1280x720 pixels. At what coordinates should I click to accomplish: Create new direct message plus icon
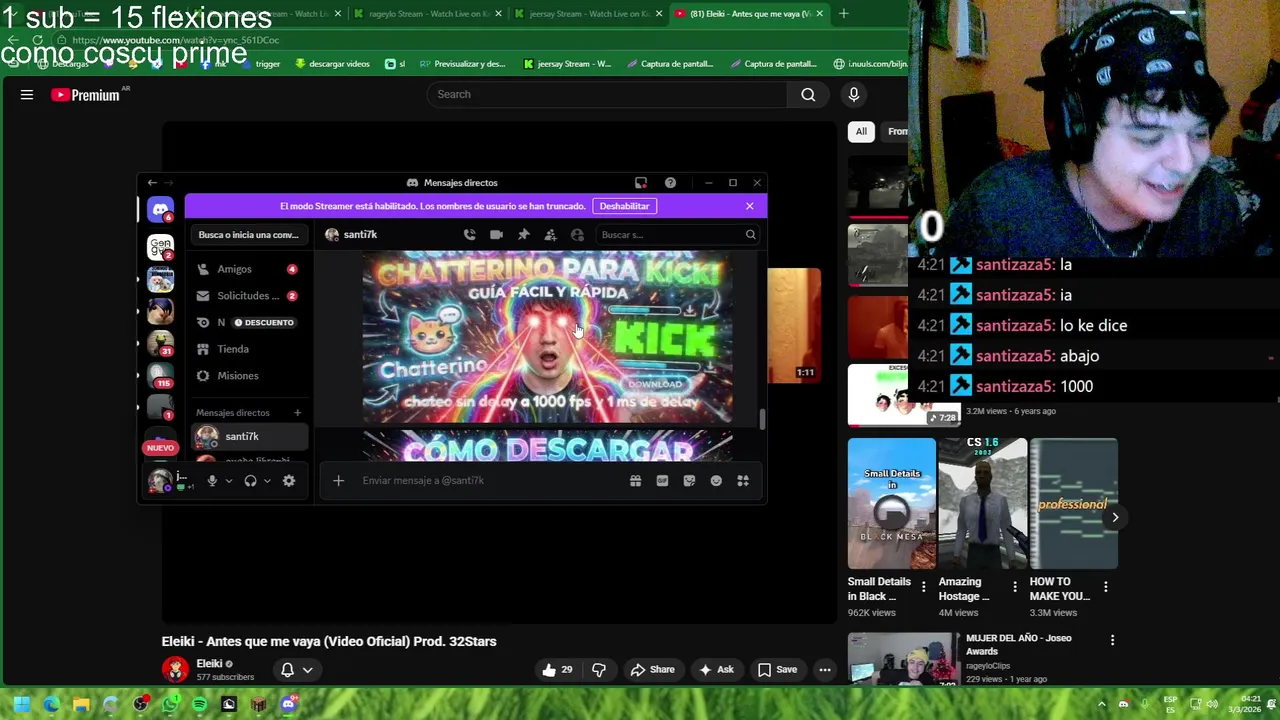pos(297,413)
